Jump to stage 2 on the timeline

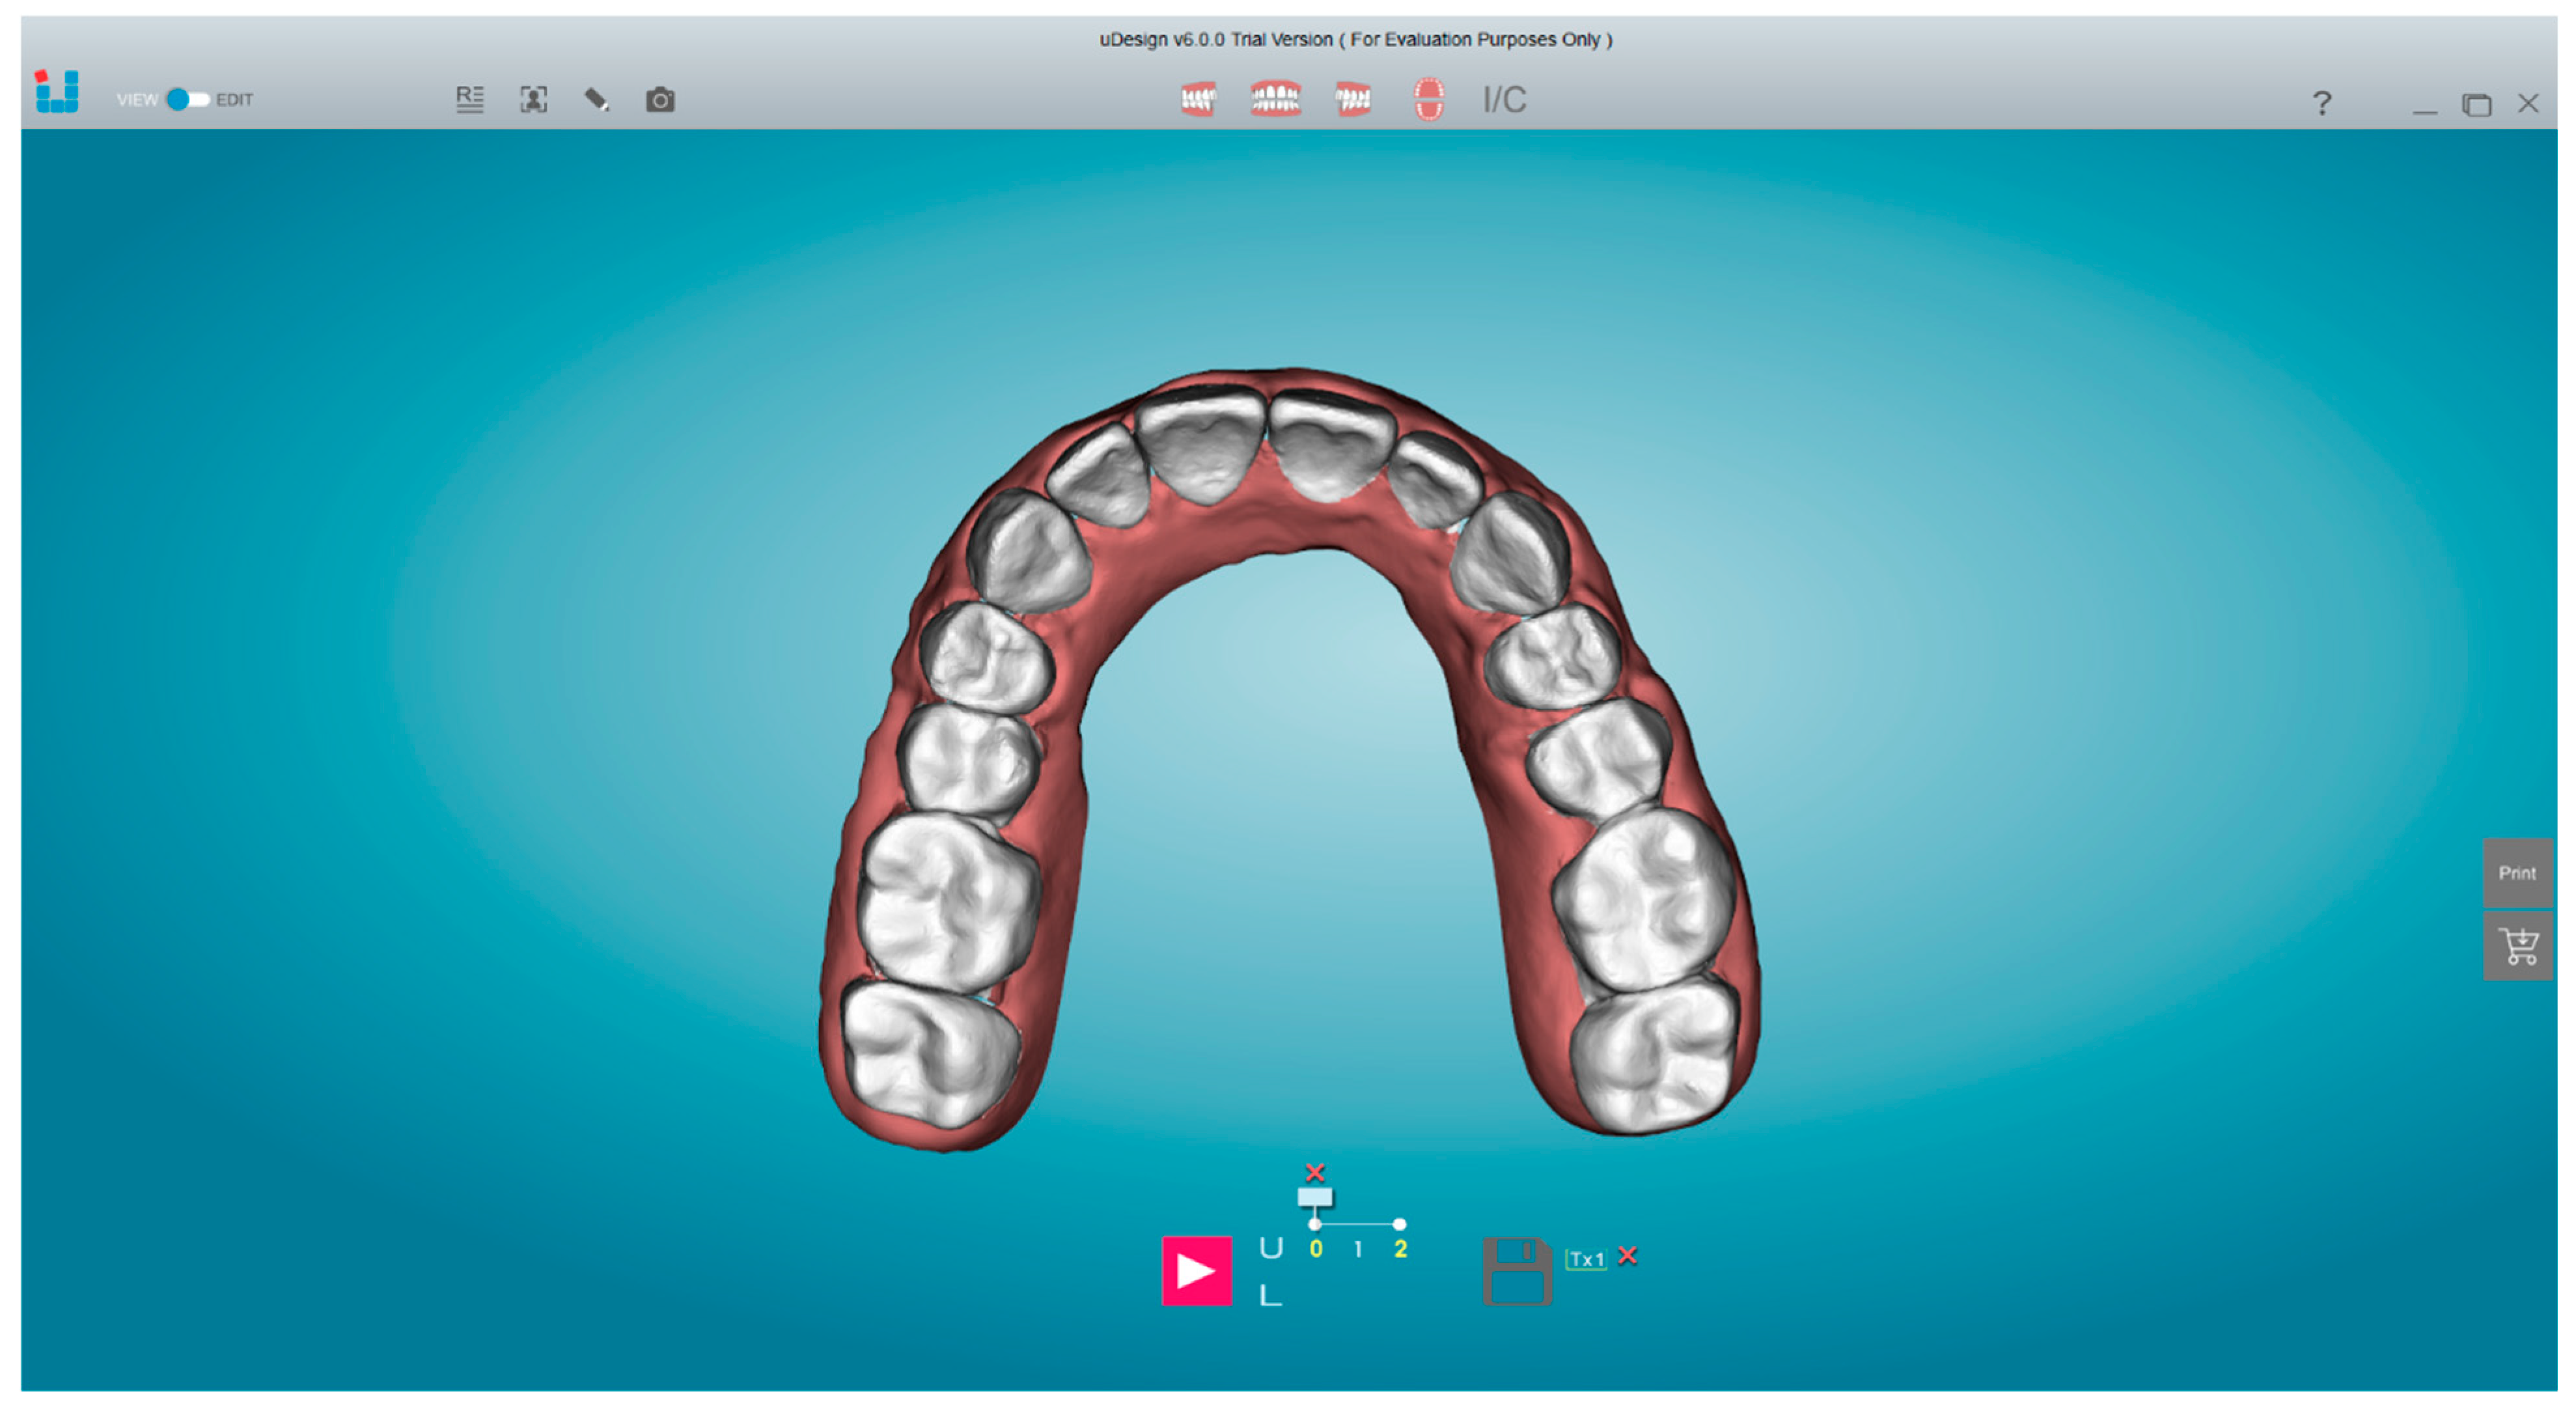point(1400,1248)
